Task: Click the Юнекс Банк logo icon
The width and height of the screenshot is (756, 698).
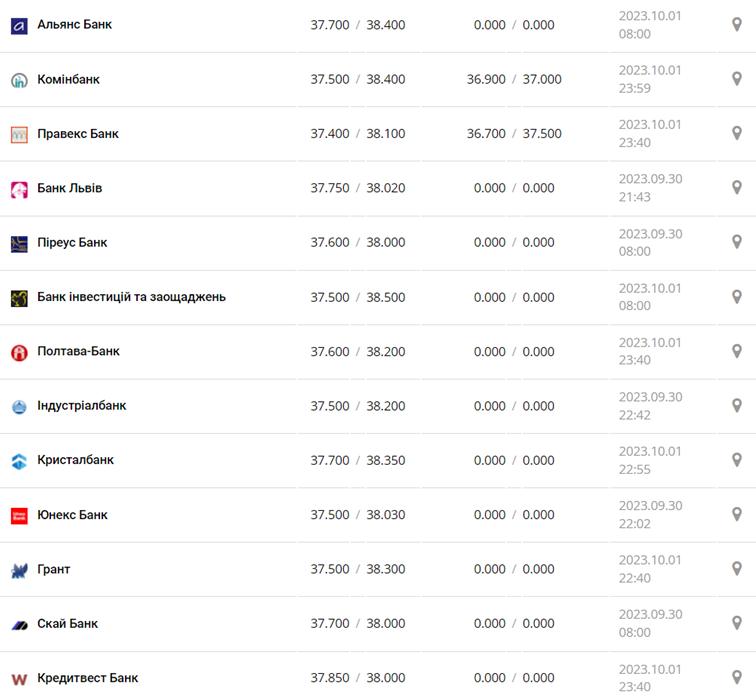Action: pyautogui.click(x=19, y=516)
